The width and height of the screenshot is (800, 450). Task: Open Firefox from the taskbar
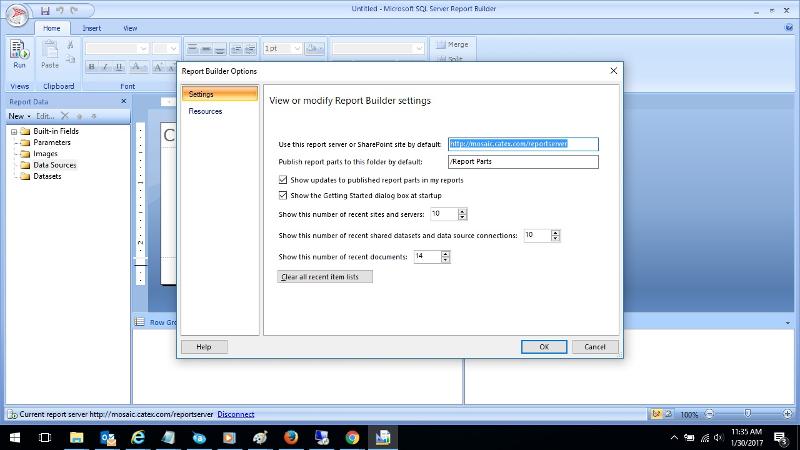click(x=290, y=437)
